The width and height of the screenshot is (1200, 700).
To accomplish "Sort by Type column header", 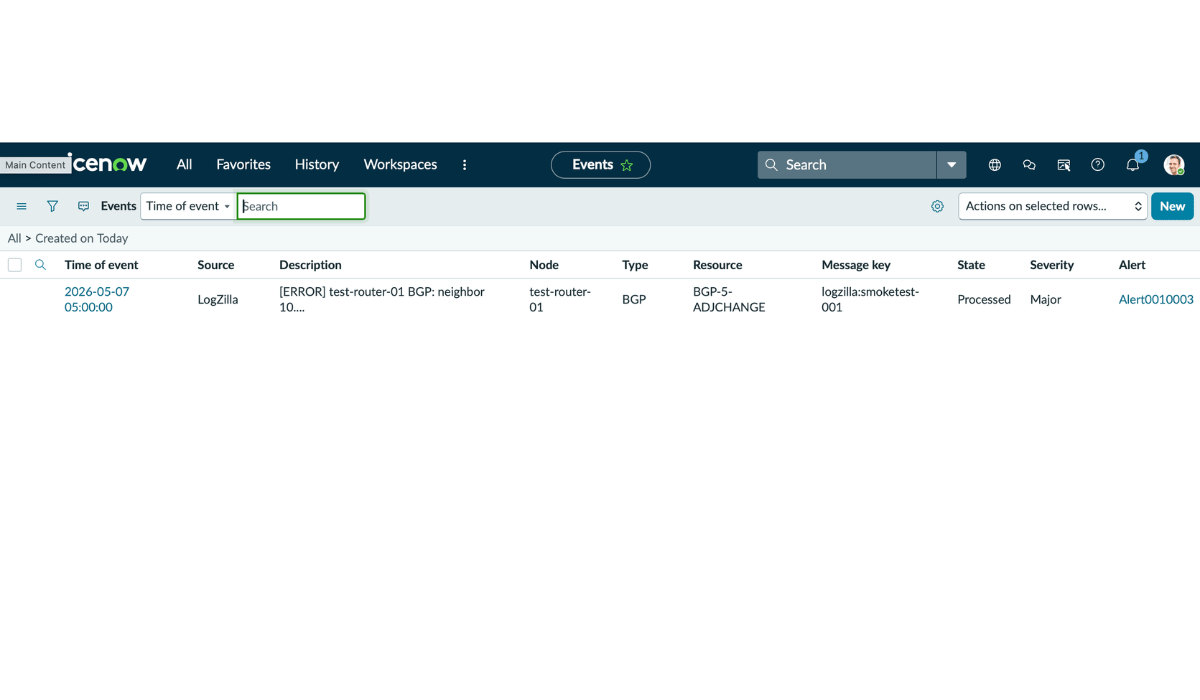I will tap(635, 265).
